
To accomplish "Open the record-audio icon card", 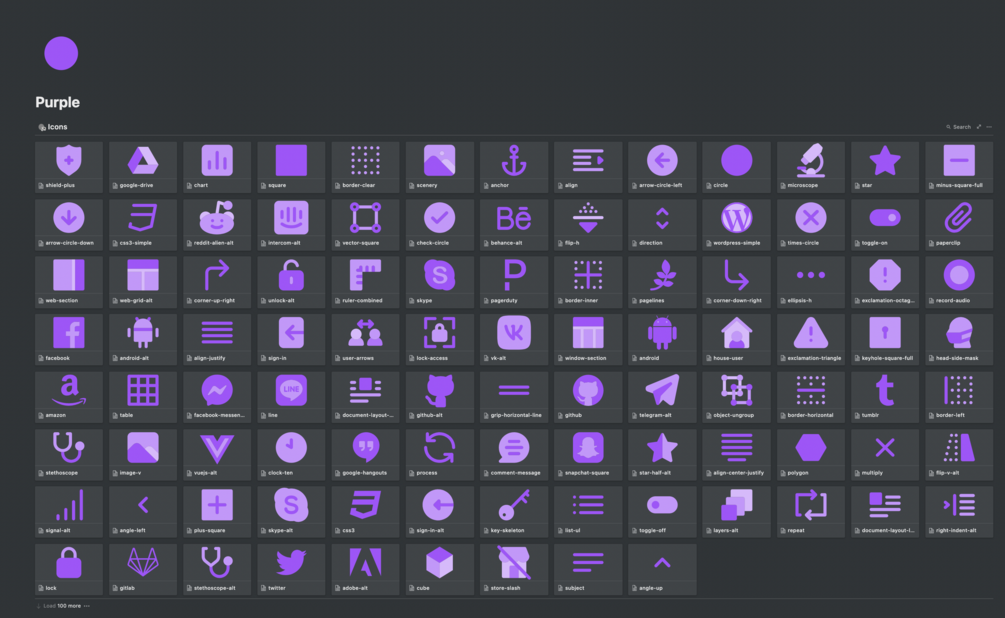I will click(959, 281).
